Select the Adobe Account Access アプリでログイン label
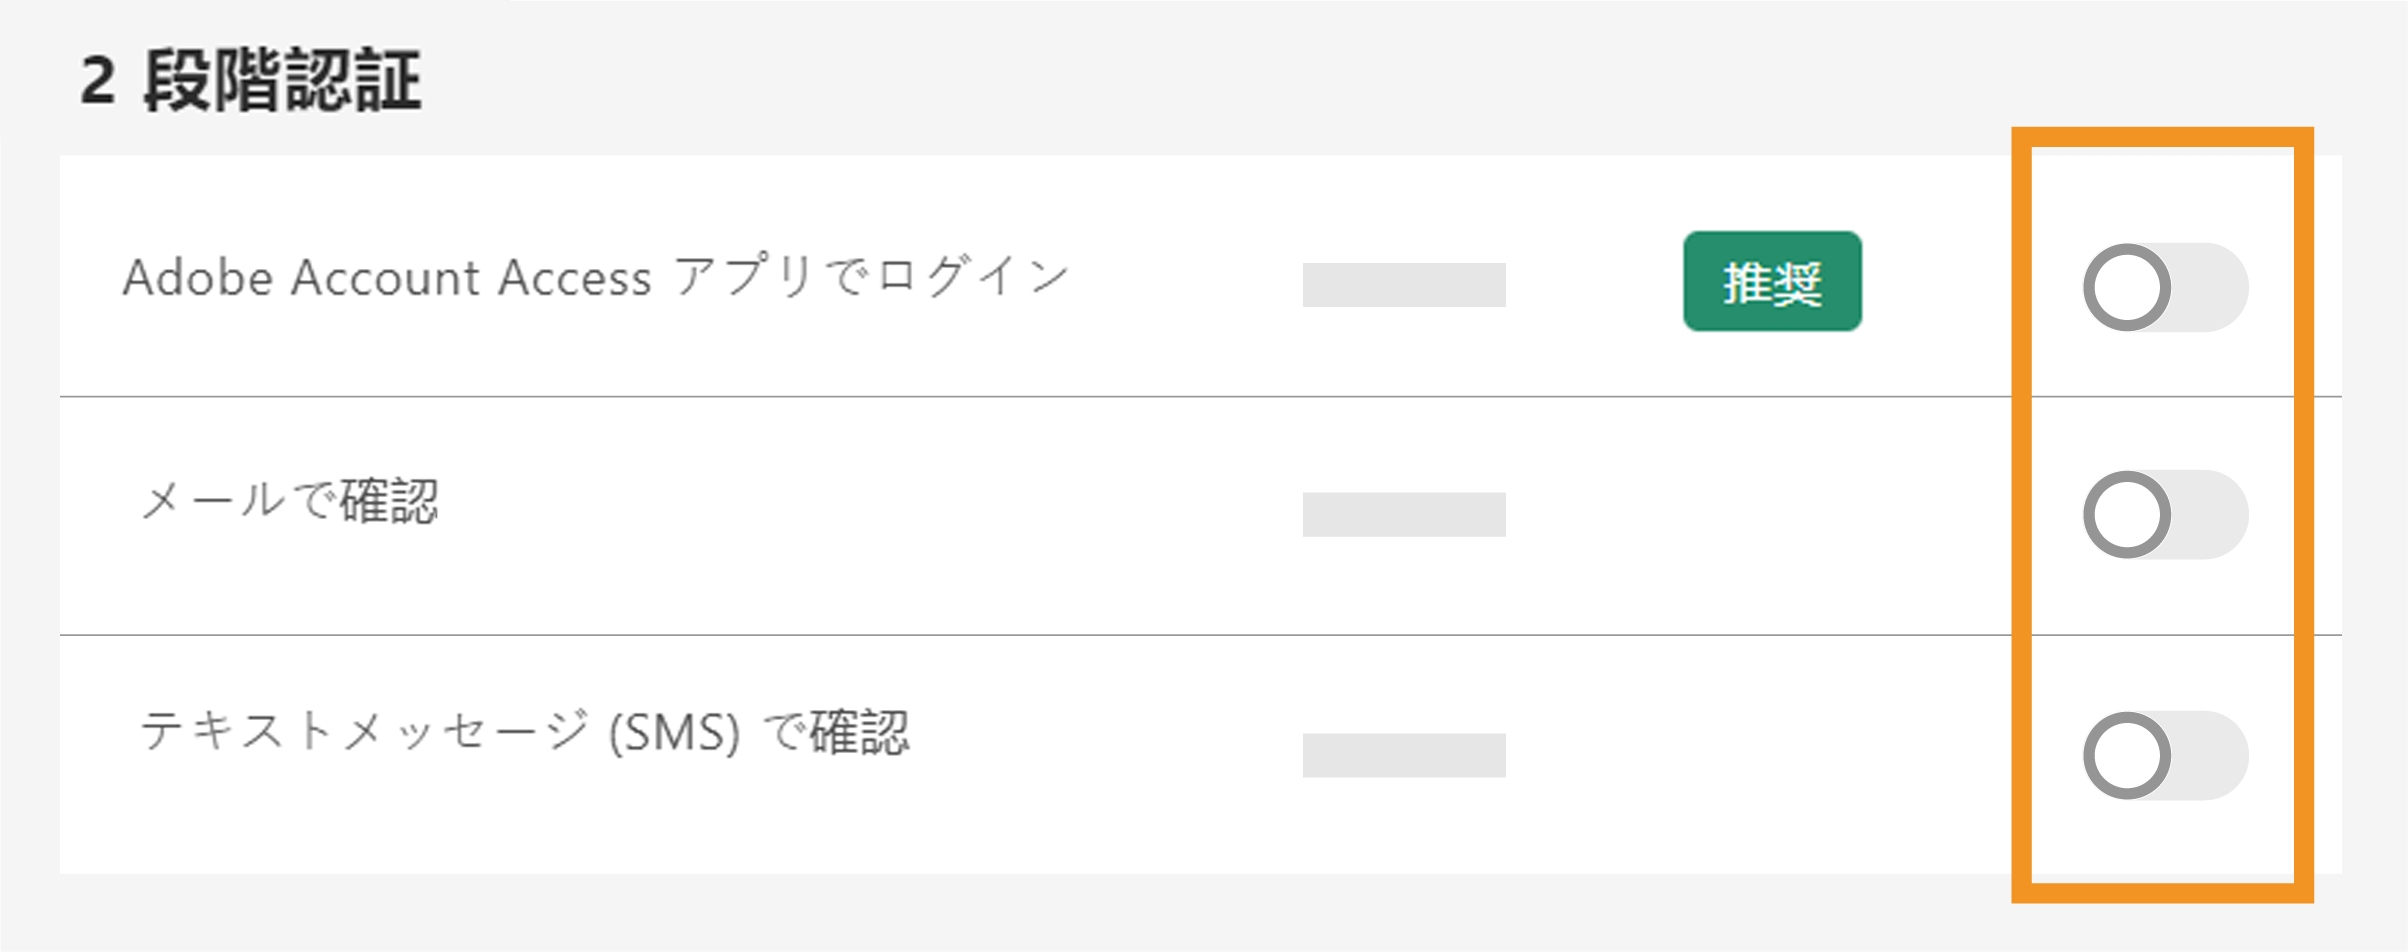The width and height of the screenshot is (2408, 952). coord(596,277)
